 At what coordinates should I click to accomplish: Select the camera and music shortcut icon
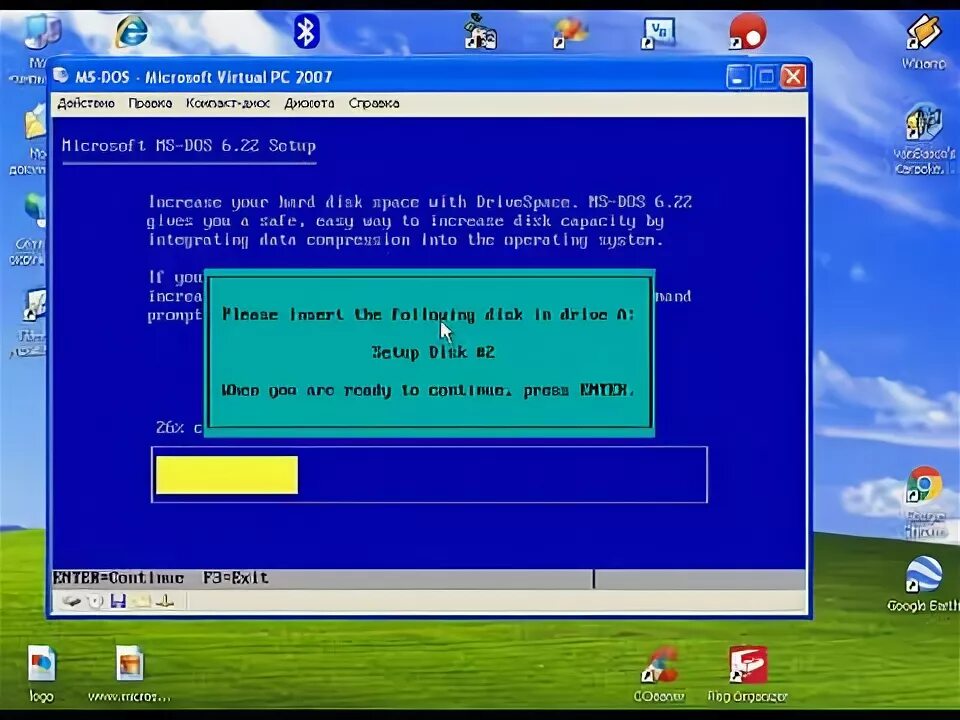[481, 32]
